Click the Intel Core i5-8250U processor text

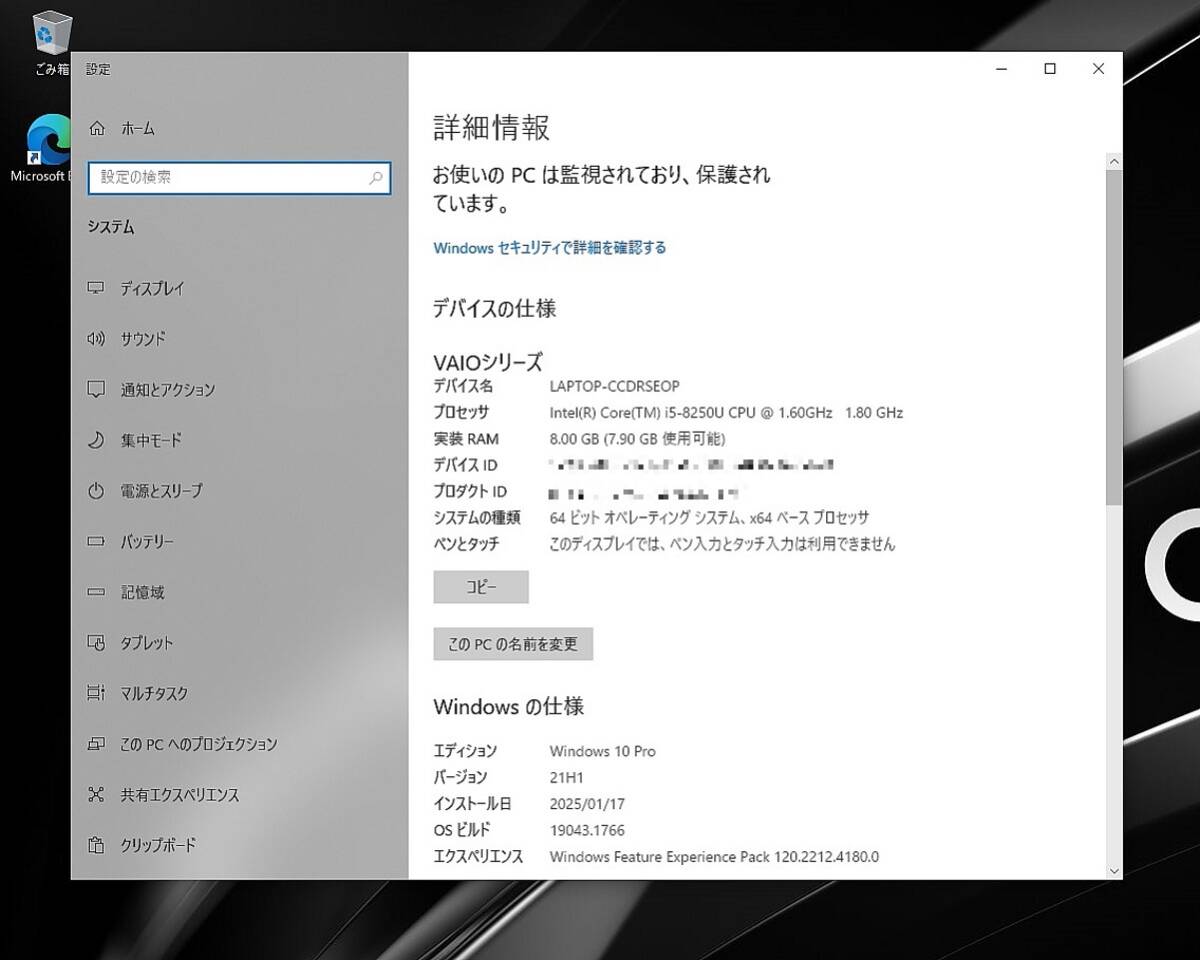point(726,412)
